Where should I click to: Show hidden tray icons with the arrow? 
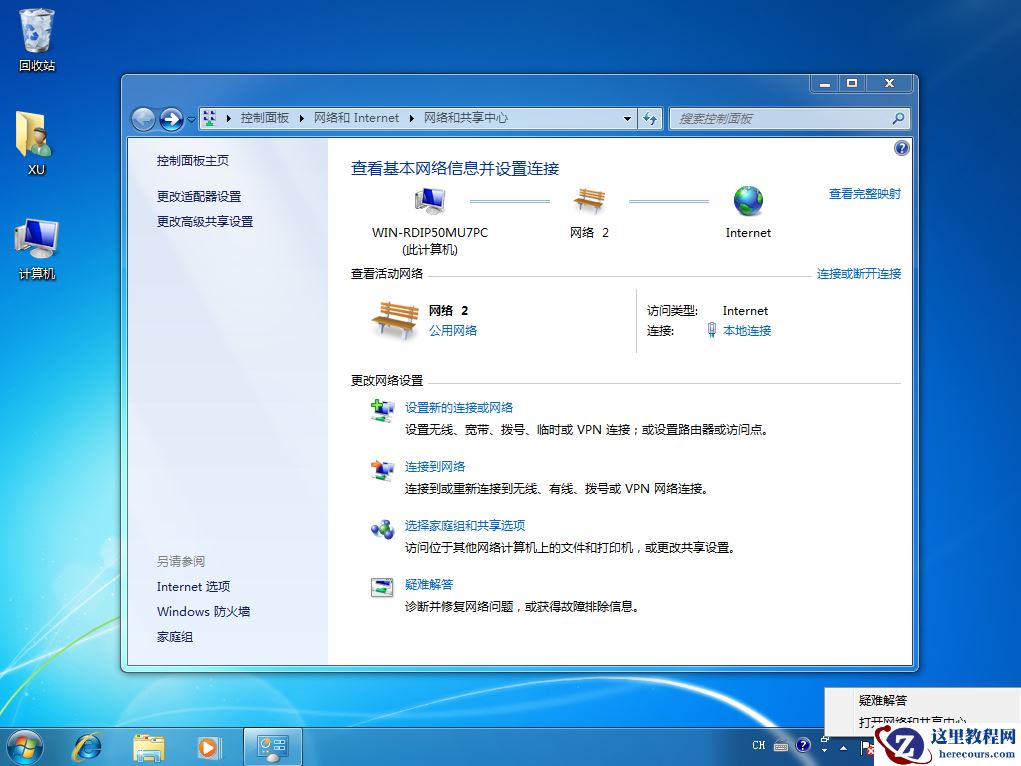[843, 747]
